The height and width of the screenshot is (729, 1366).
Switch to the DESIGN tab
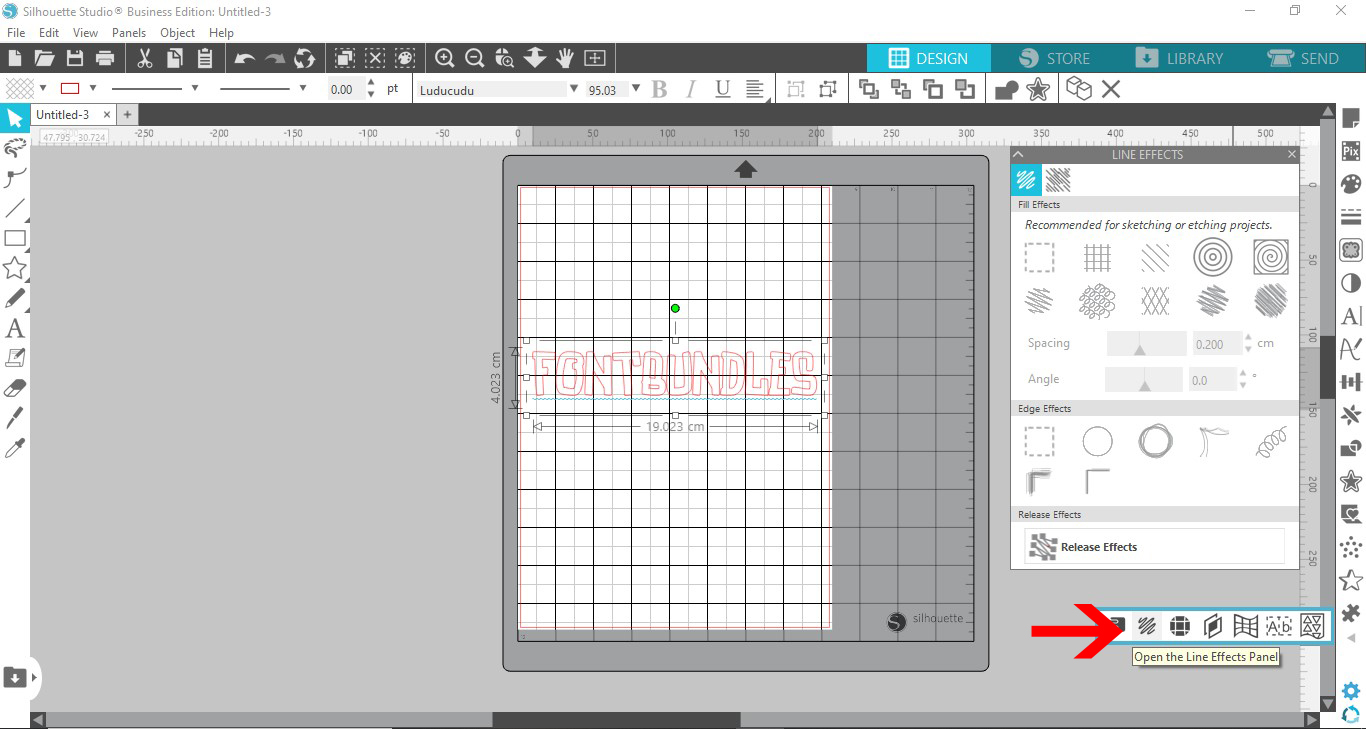tap(929, 58)
